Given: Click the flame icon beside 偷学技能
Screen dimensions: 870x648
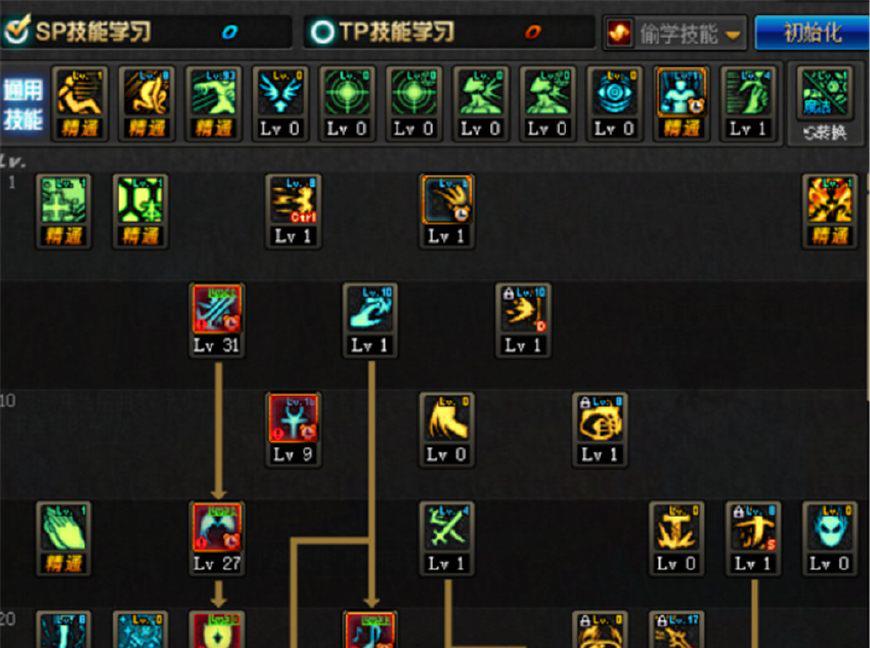Looking at the screenshot, I should pos(619,33).
